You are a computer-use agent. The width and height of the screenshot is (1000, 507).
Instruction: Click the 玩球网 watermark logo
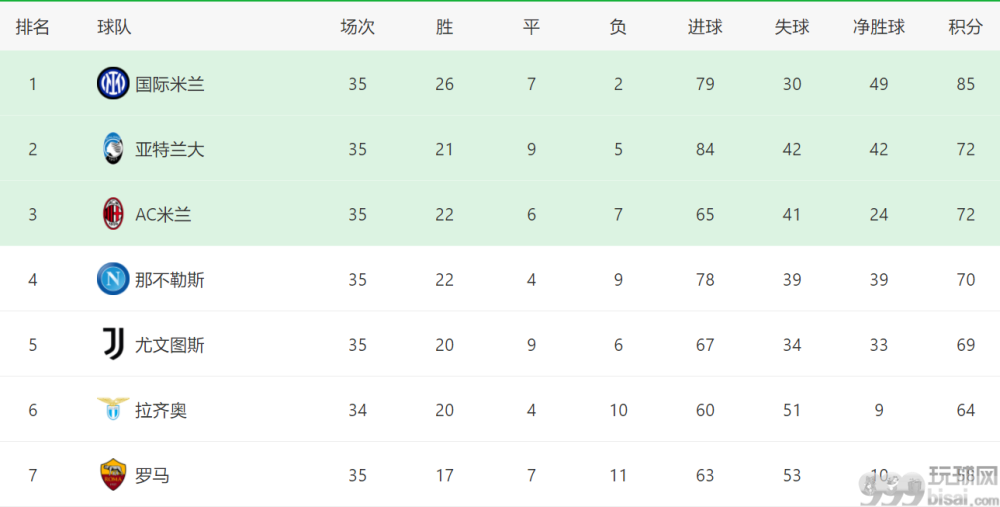(x=929, y=486)
